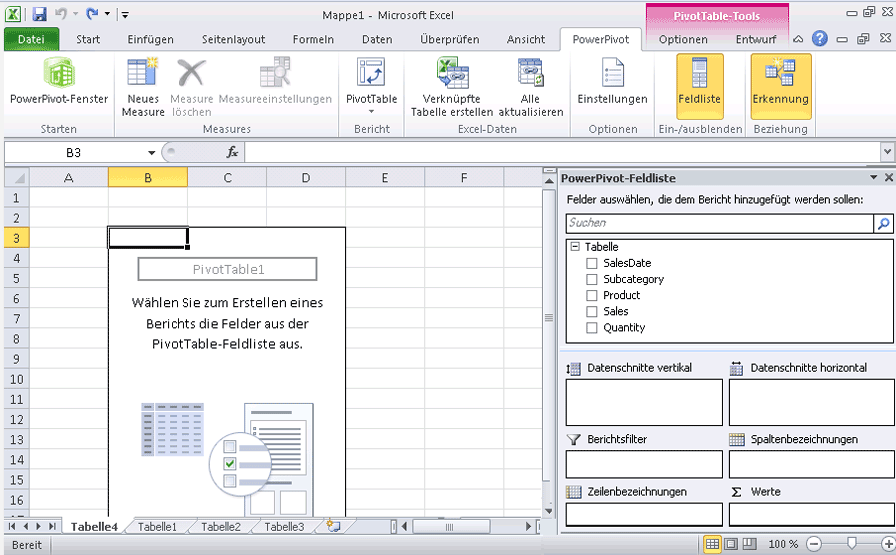The width and height of the screenshot is (896, 555).
Task: Switch to the Einfügen tab
Action: [150, 39]
